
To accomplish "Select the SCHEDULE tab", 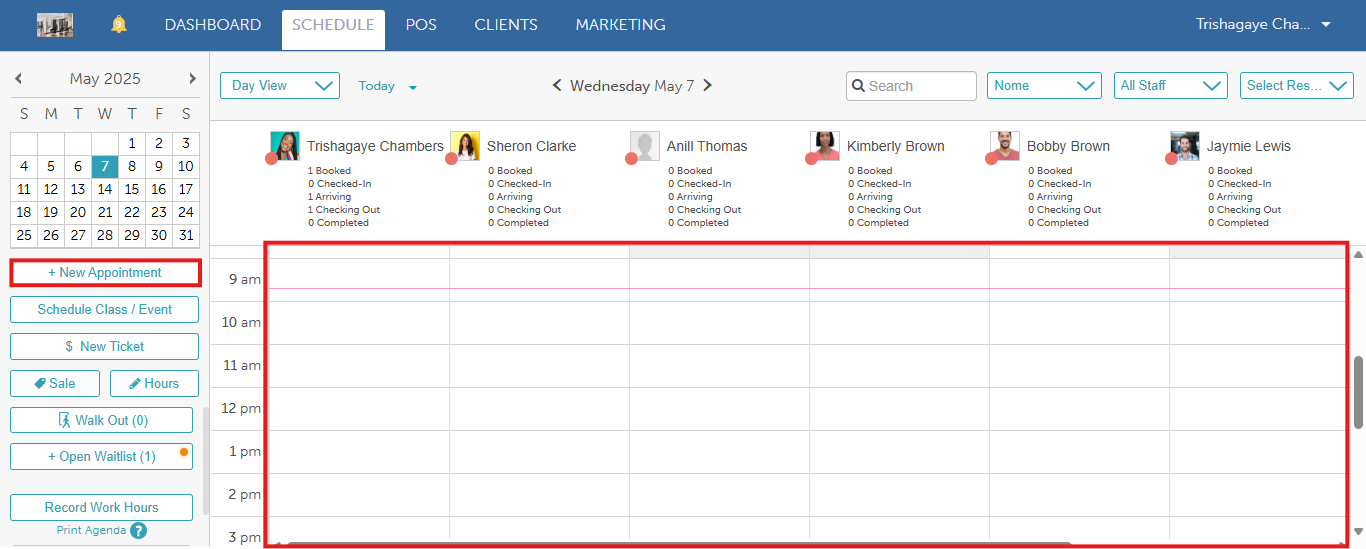I will pos(333,29).
